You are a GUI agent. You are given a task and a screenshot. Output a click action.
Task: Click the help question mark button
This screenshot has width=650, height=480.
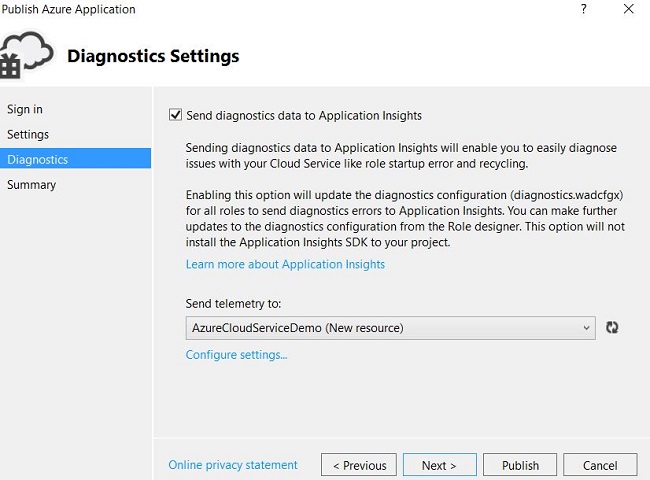pyautogui.click(x=583, y=9)
